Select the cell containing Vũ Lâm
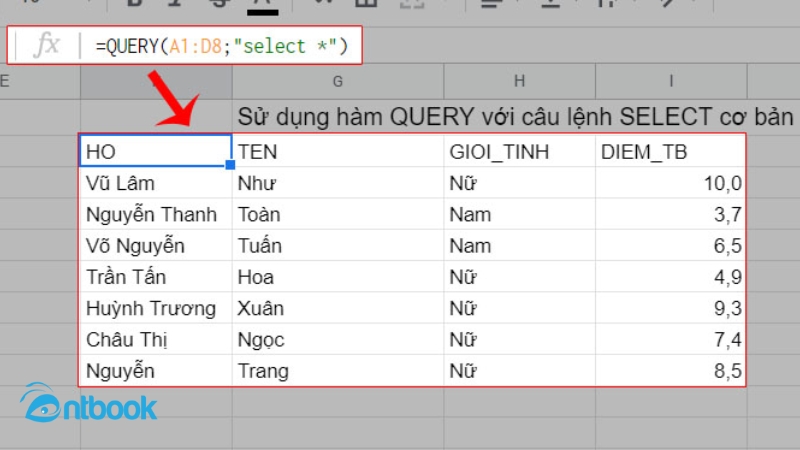Image resolution: width=800 pixels, height=450 pixels. point(156,183)
